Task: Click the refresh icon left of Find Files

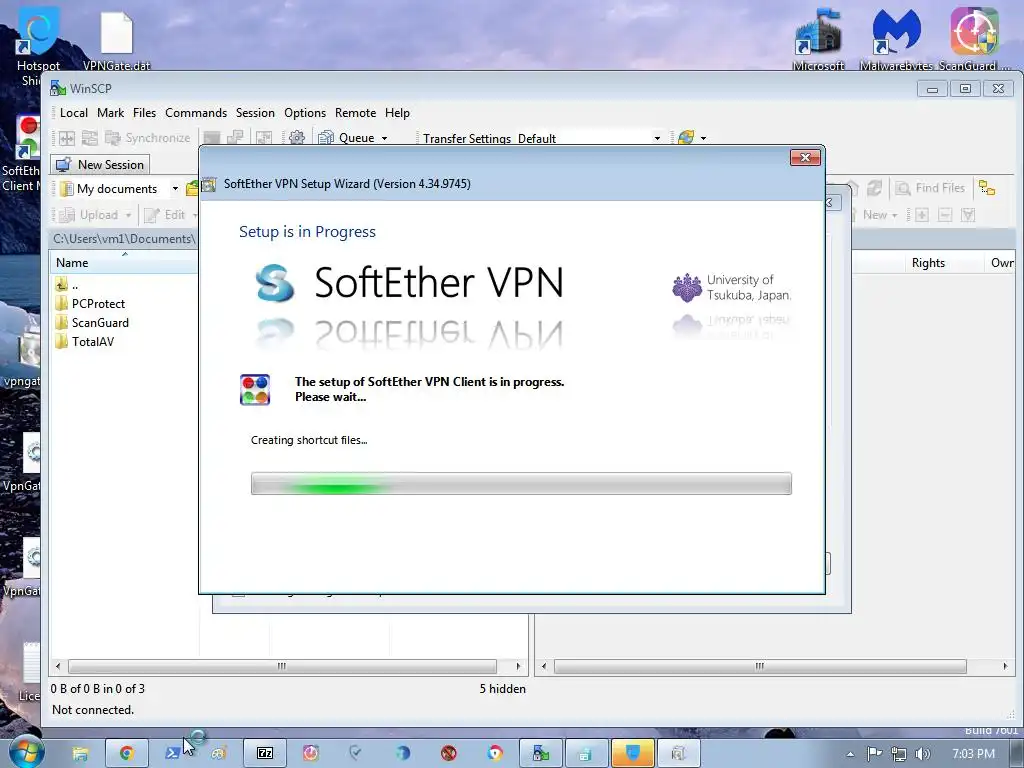Action: click(x=874, y=188)
